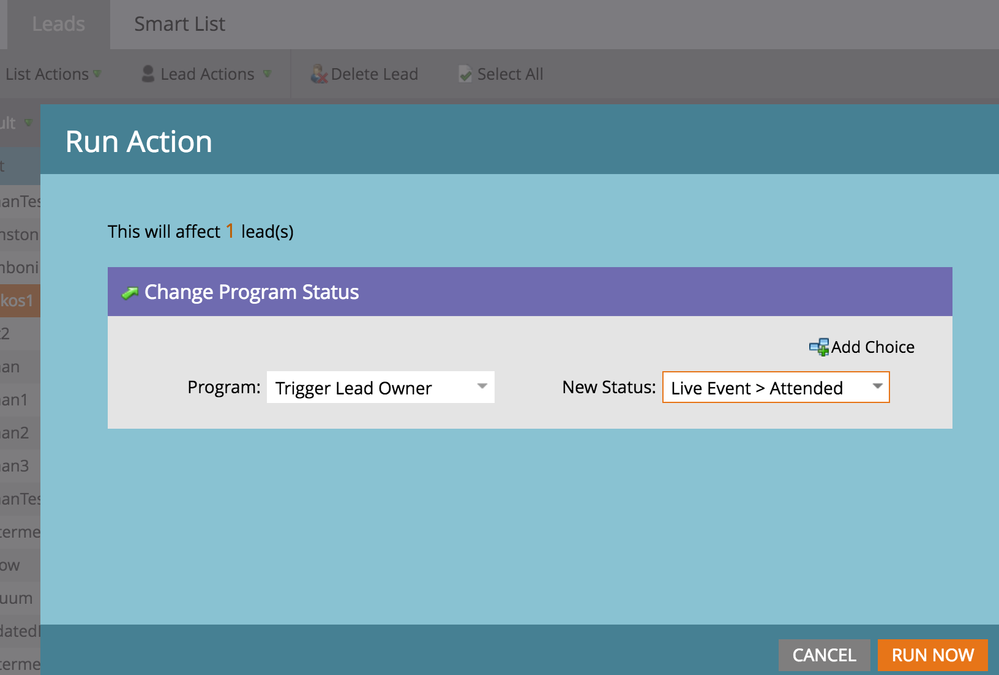Click the Select All checkmark icon
Viewport: 999px width, 675px height.
[465, 74]
